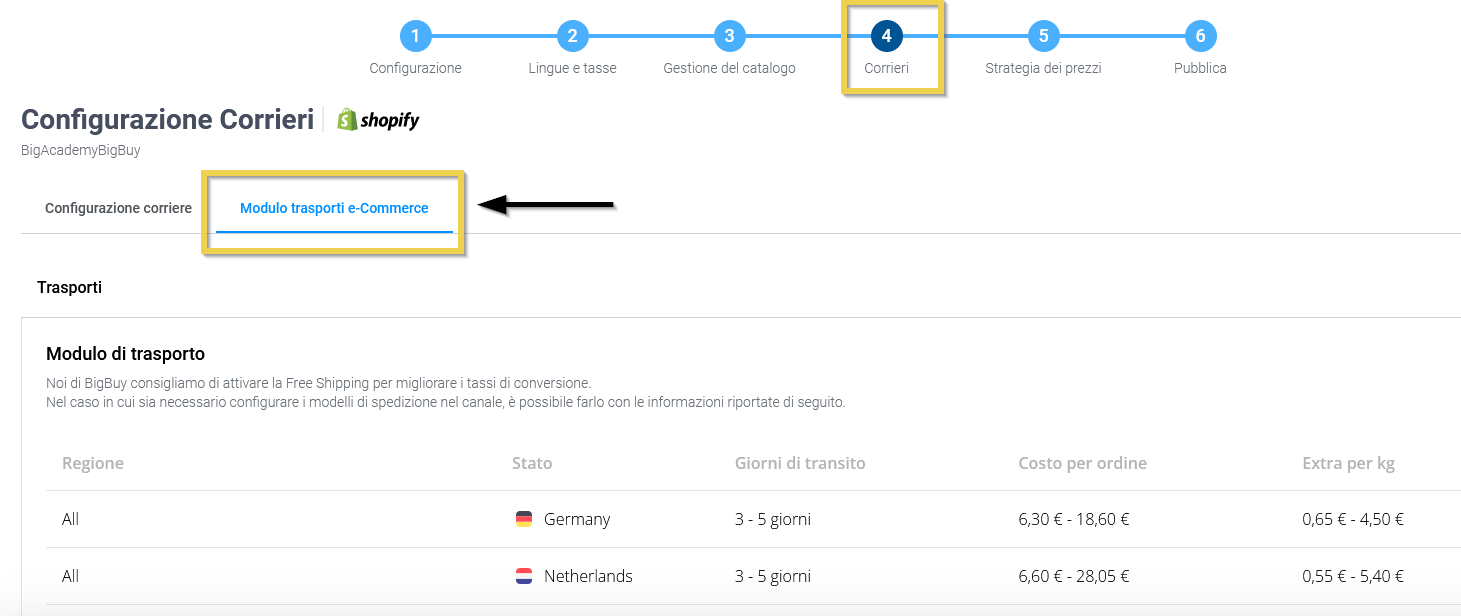Select step 4 Corrieri circle

886,37
